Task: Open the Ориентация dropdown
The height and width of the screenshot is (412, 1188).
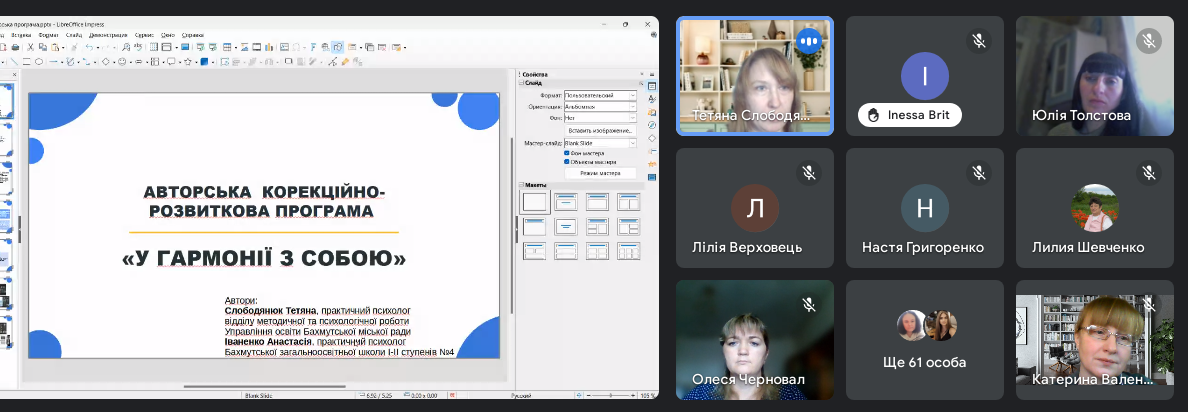Action: (x=600, y=107)
